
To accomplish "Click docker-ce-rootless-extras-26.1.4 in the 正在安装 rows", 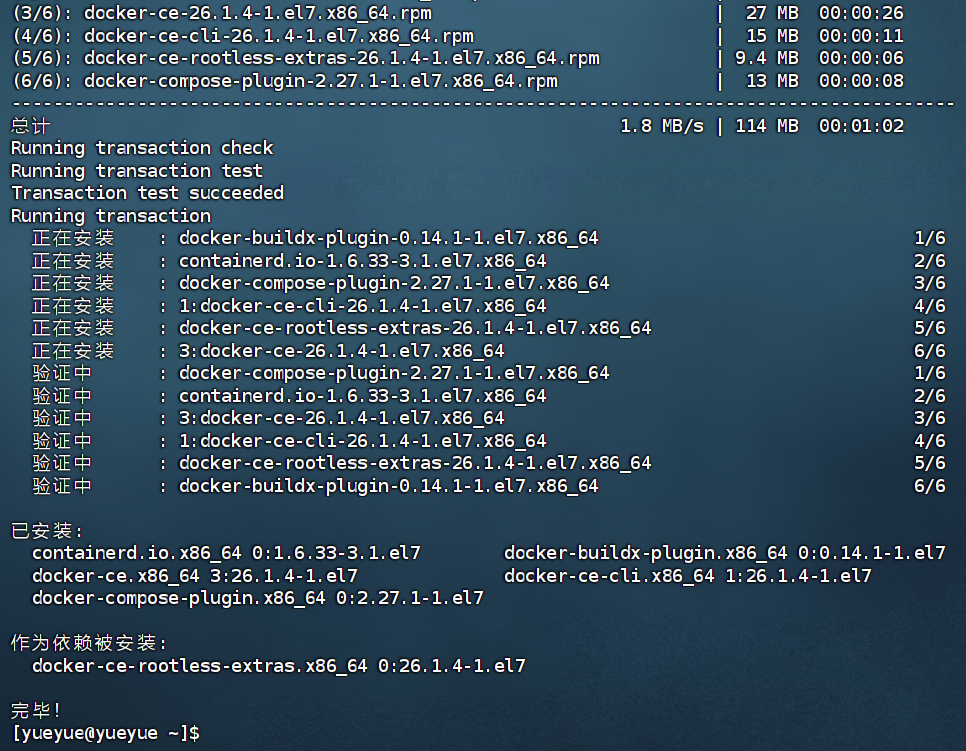I will tap(415, 328).
